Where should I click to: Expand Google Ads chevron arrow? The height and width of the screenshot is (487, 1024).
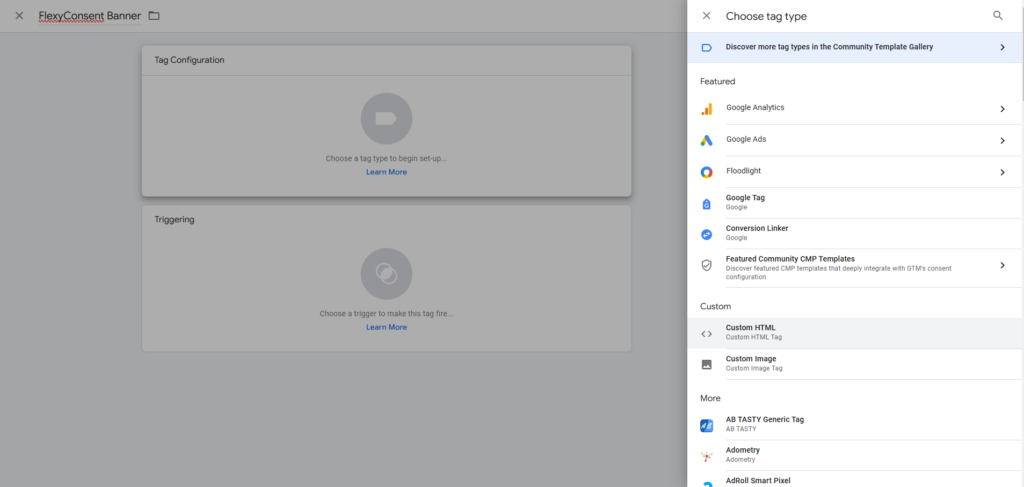point(1002,141)
